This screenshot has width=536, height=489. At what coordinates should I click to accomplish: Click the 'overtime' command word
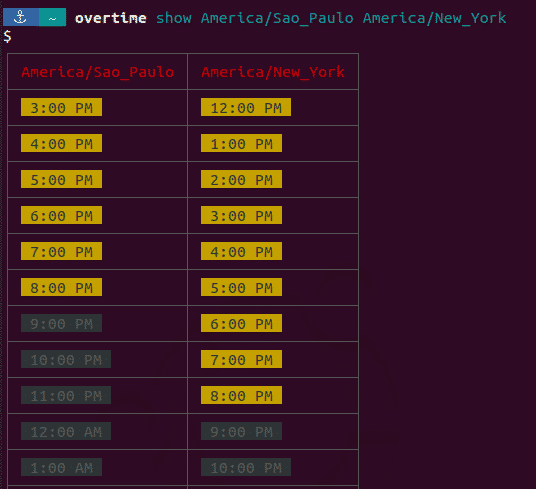(111, 18)
